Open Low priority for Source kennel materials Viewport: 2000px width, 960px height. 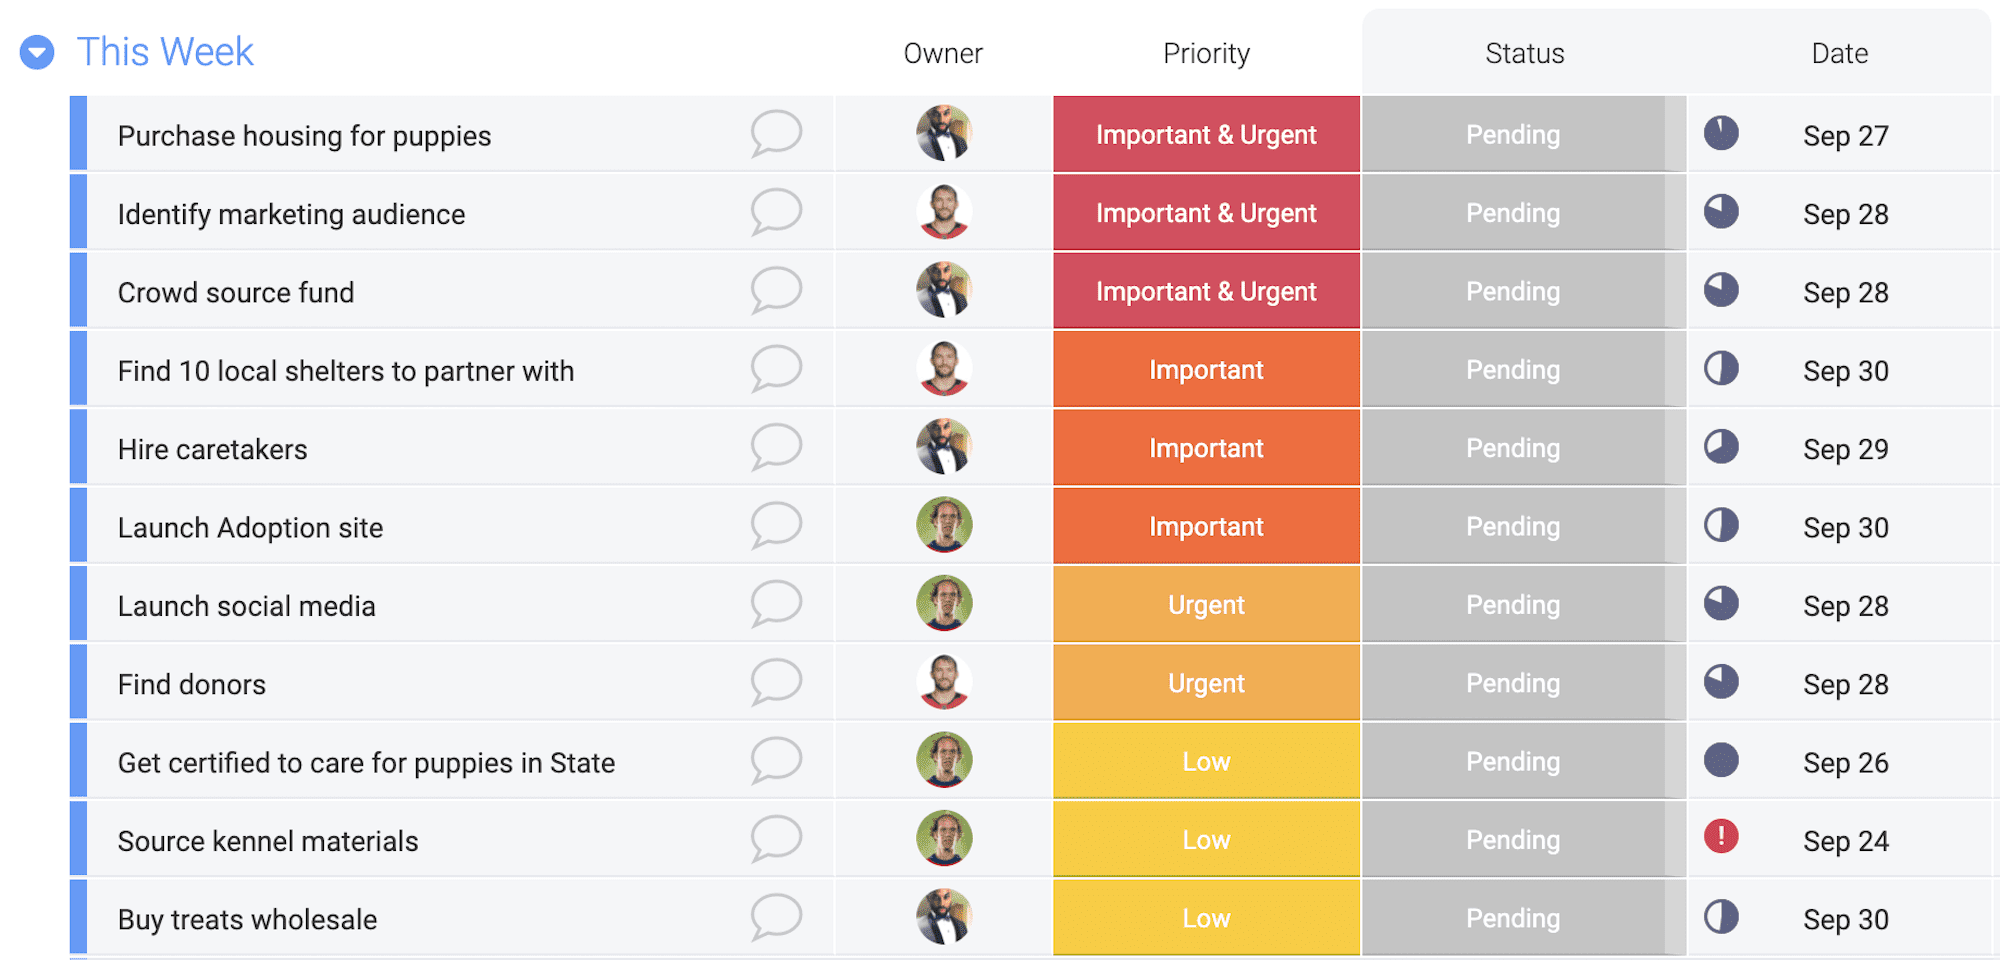pos(1206,840)
